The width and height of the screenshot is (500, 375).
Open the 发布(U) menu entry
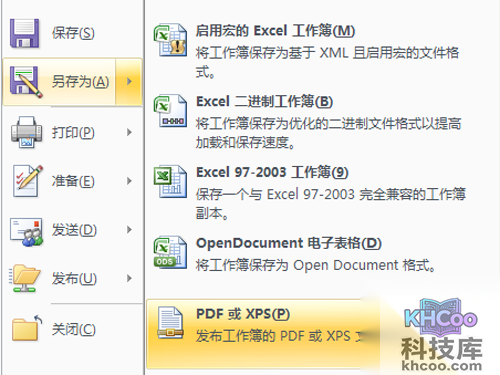pos(73,279)
